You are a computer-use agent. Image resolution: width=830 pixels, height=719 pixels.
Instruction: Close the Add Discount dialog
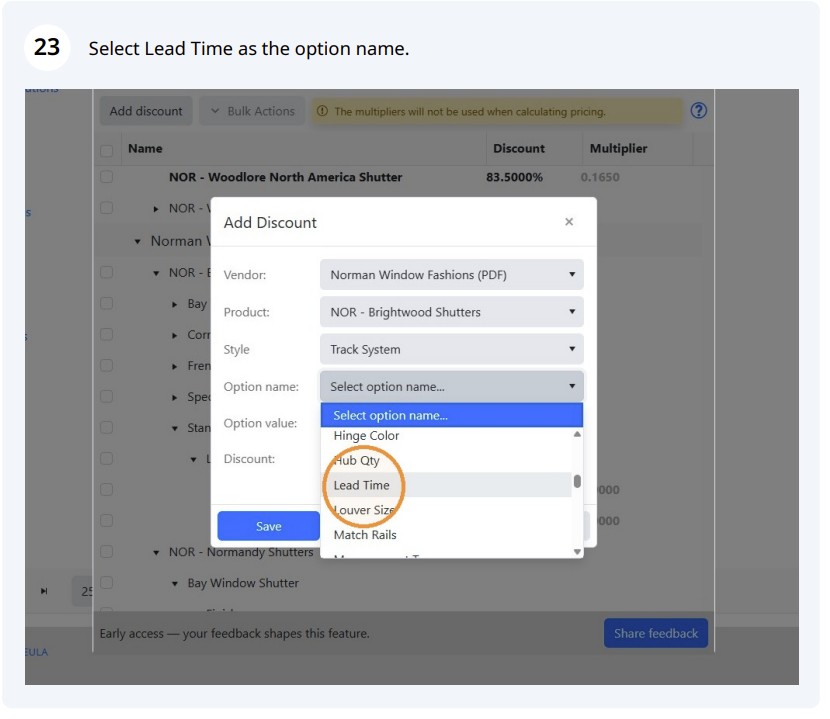tap(569, 222)
